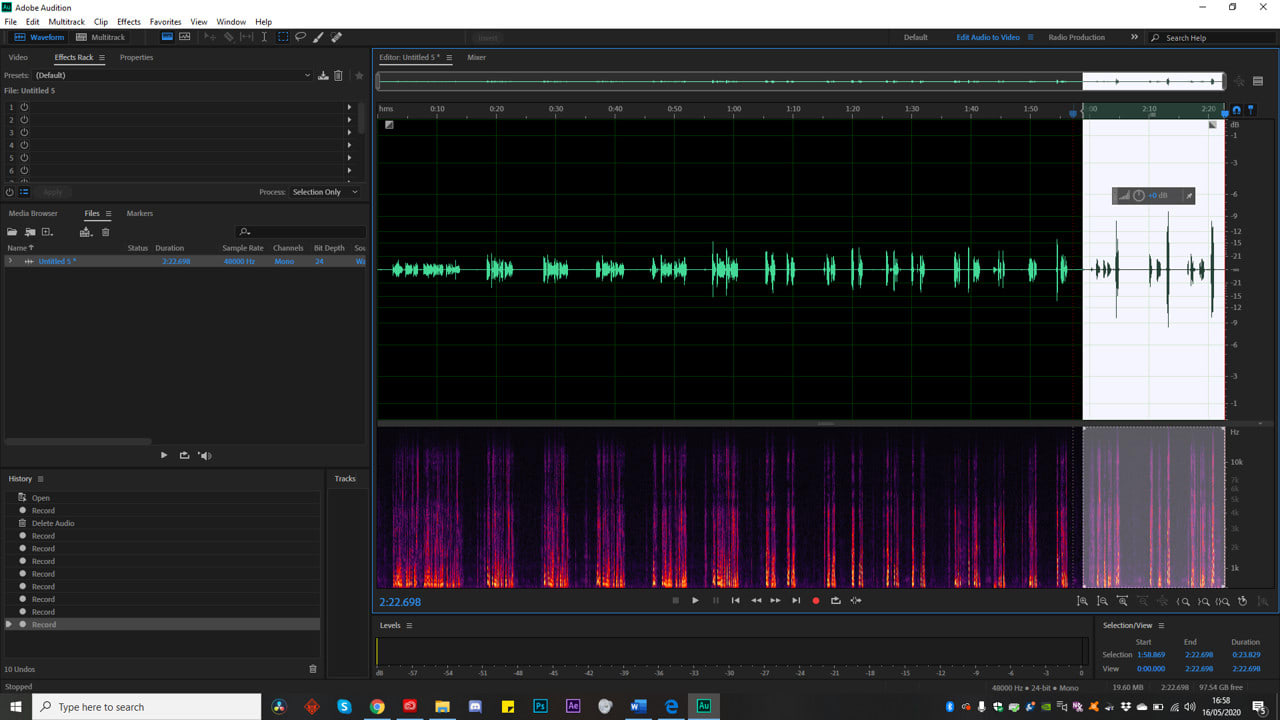
Task: Show the spectral pitch display
Action: pyautogui.click(x=185, y=37)
